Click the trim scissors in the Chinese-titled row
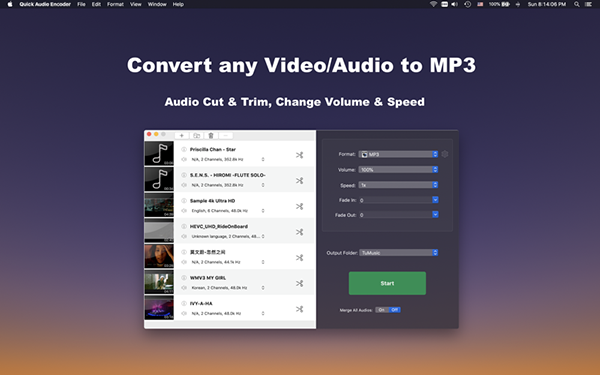The image size is (600, 375). [x=299, y=258]
